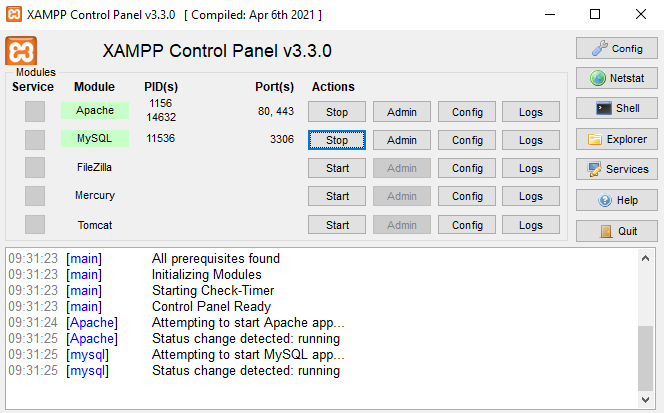Screen dimensions: 664x413
Task: Toggle the Tomcat service checkbox
Action: (35, 224)
